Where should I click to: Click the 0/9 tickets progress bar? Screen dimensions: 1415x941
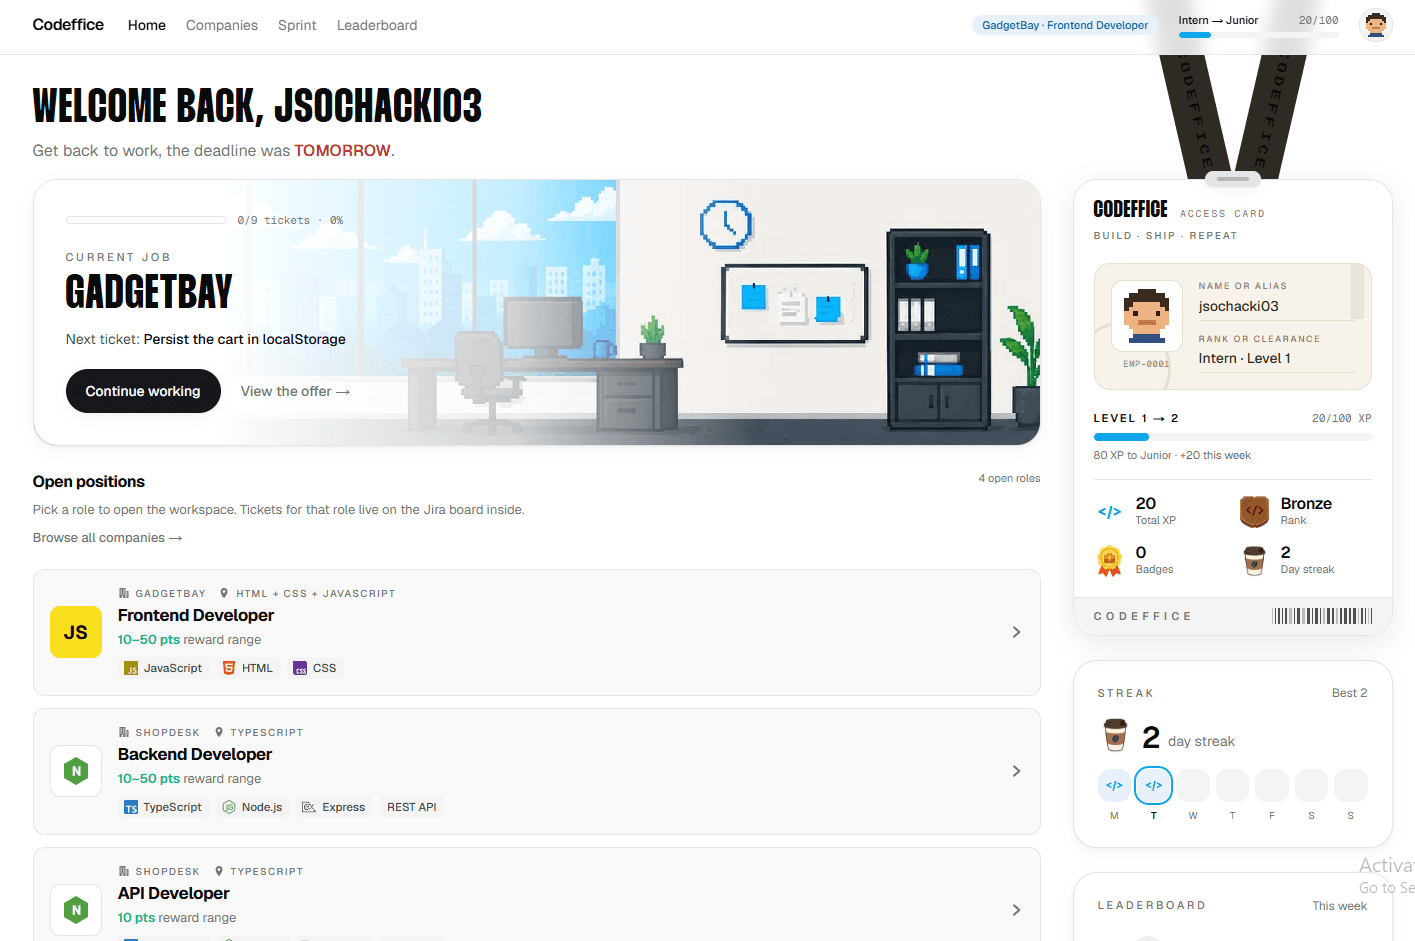click(146, 220)
